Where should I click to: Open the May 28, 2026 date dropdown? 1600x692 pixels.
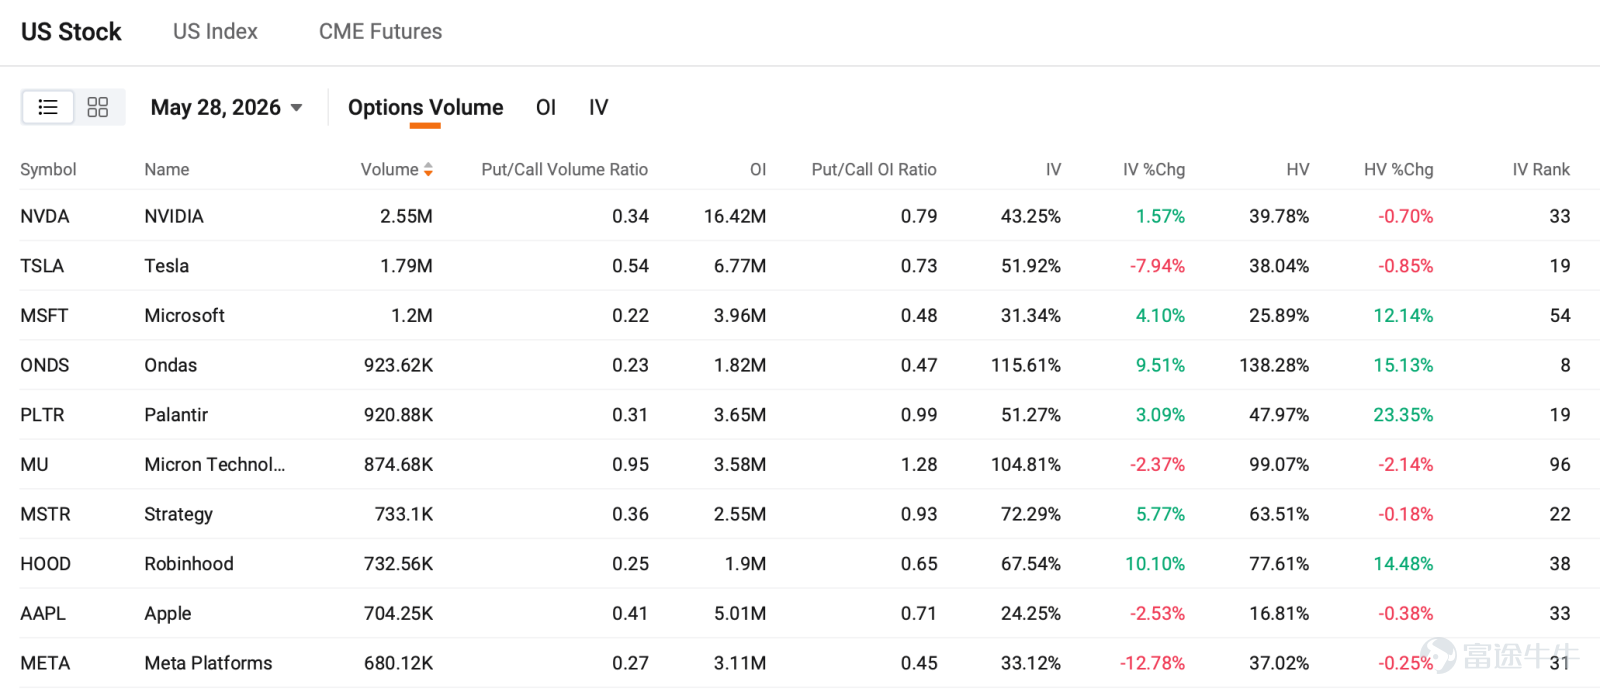point(226,107)
